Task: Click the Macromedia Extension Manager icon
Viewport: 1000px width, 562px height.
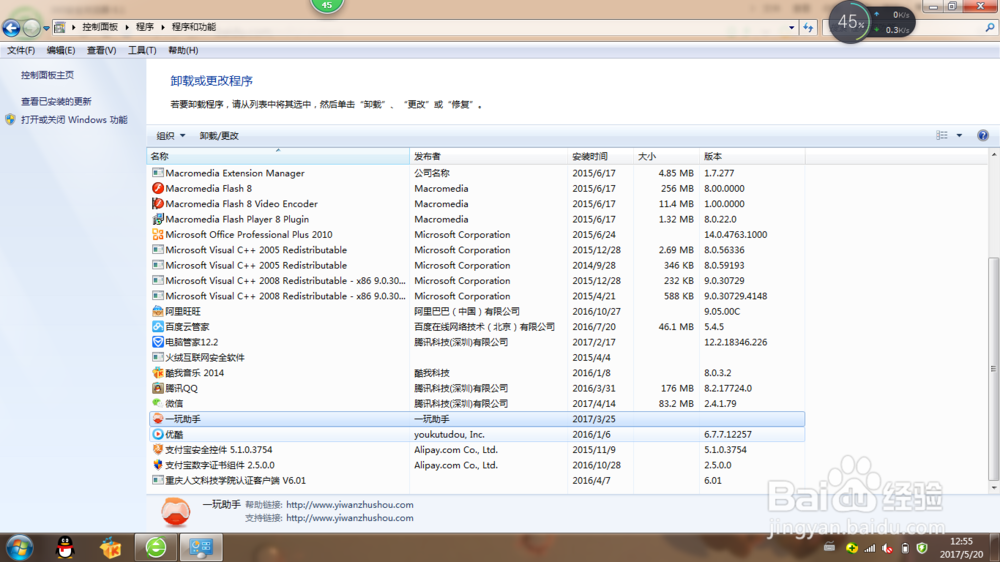Action: point(158,173)
